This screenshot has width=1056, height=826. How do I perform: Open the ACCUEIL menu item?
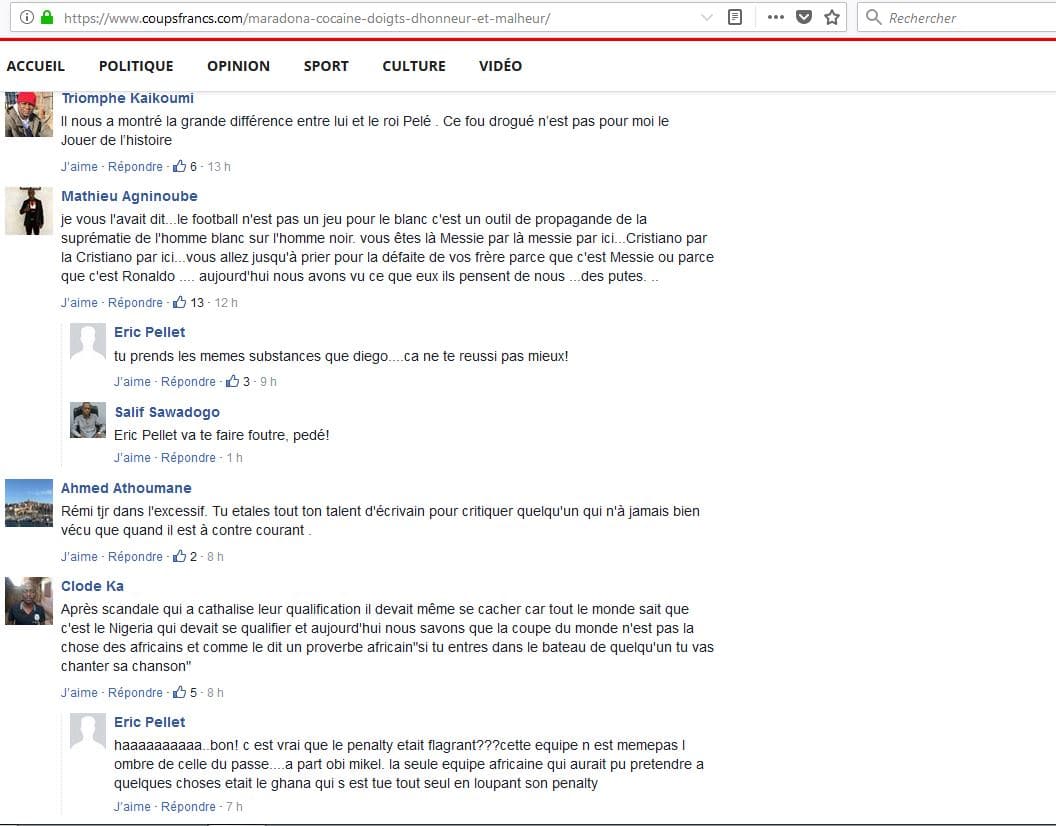click(36, 66)
